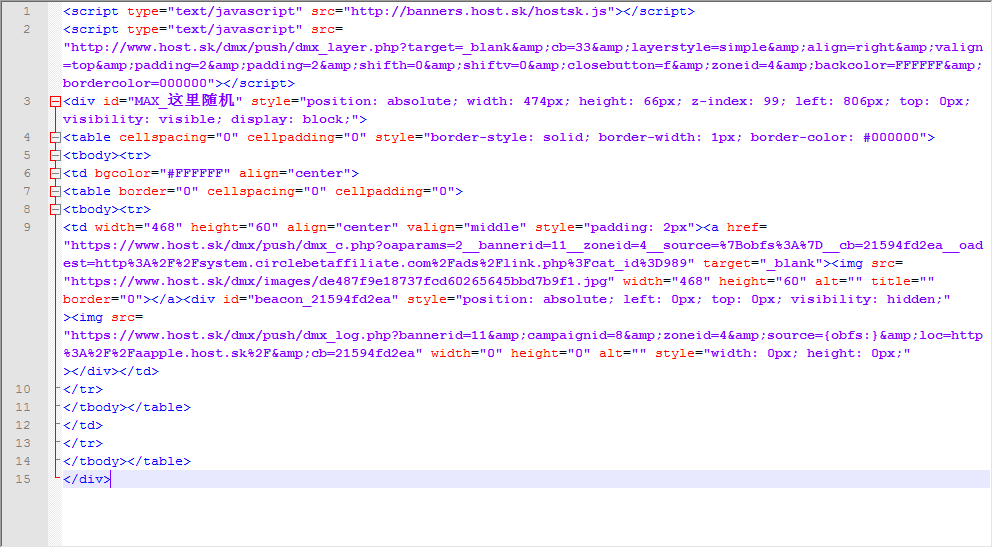Screen dimensions: 993x548
Task: Click the </tbody></table> tag on line 14
Action: coord(127,461)
